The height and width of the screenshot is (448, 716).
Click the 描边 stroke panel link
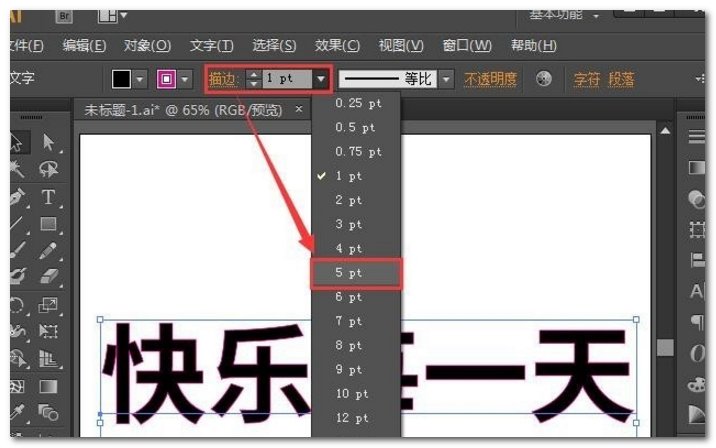[x=223, y=79]
